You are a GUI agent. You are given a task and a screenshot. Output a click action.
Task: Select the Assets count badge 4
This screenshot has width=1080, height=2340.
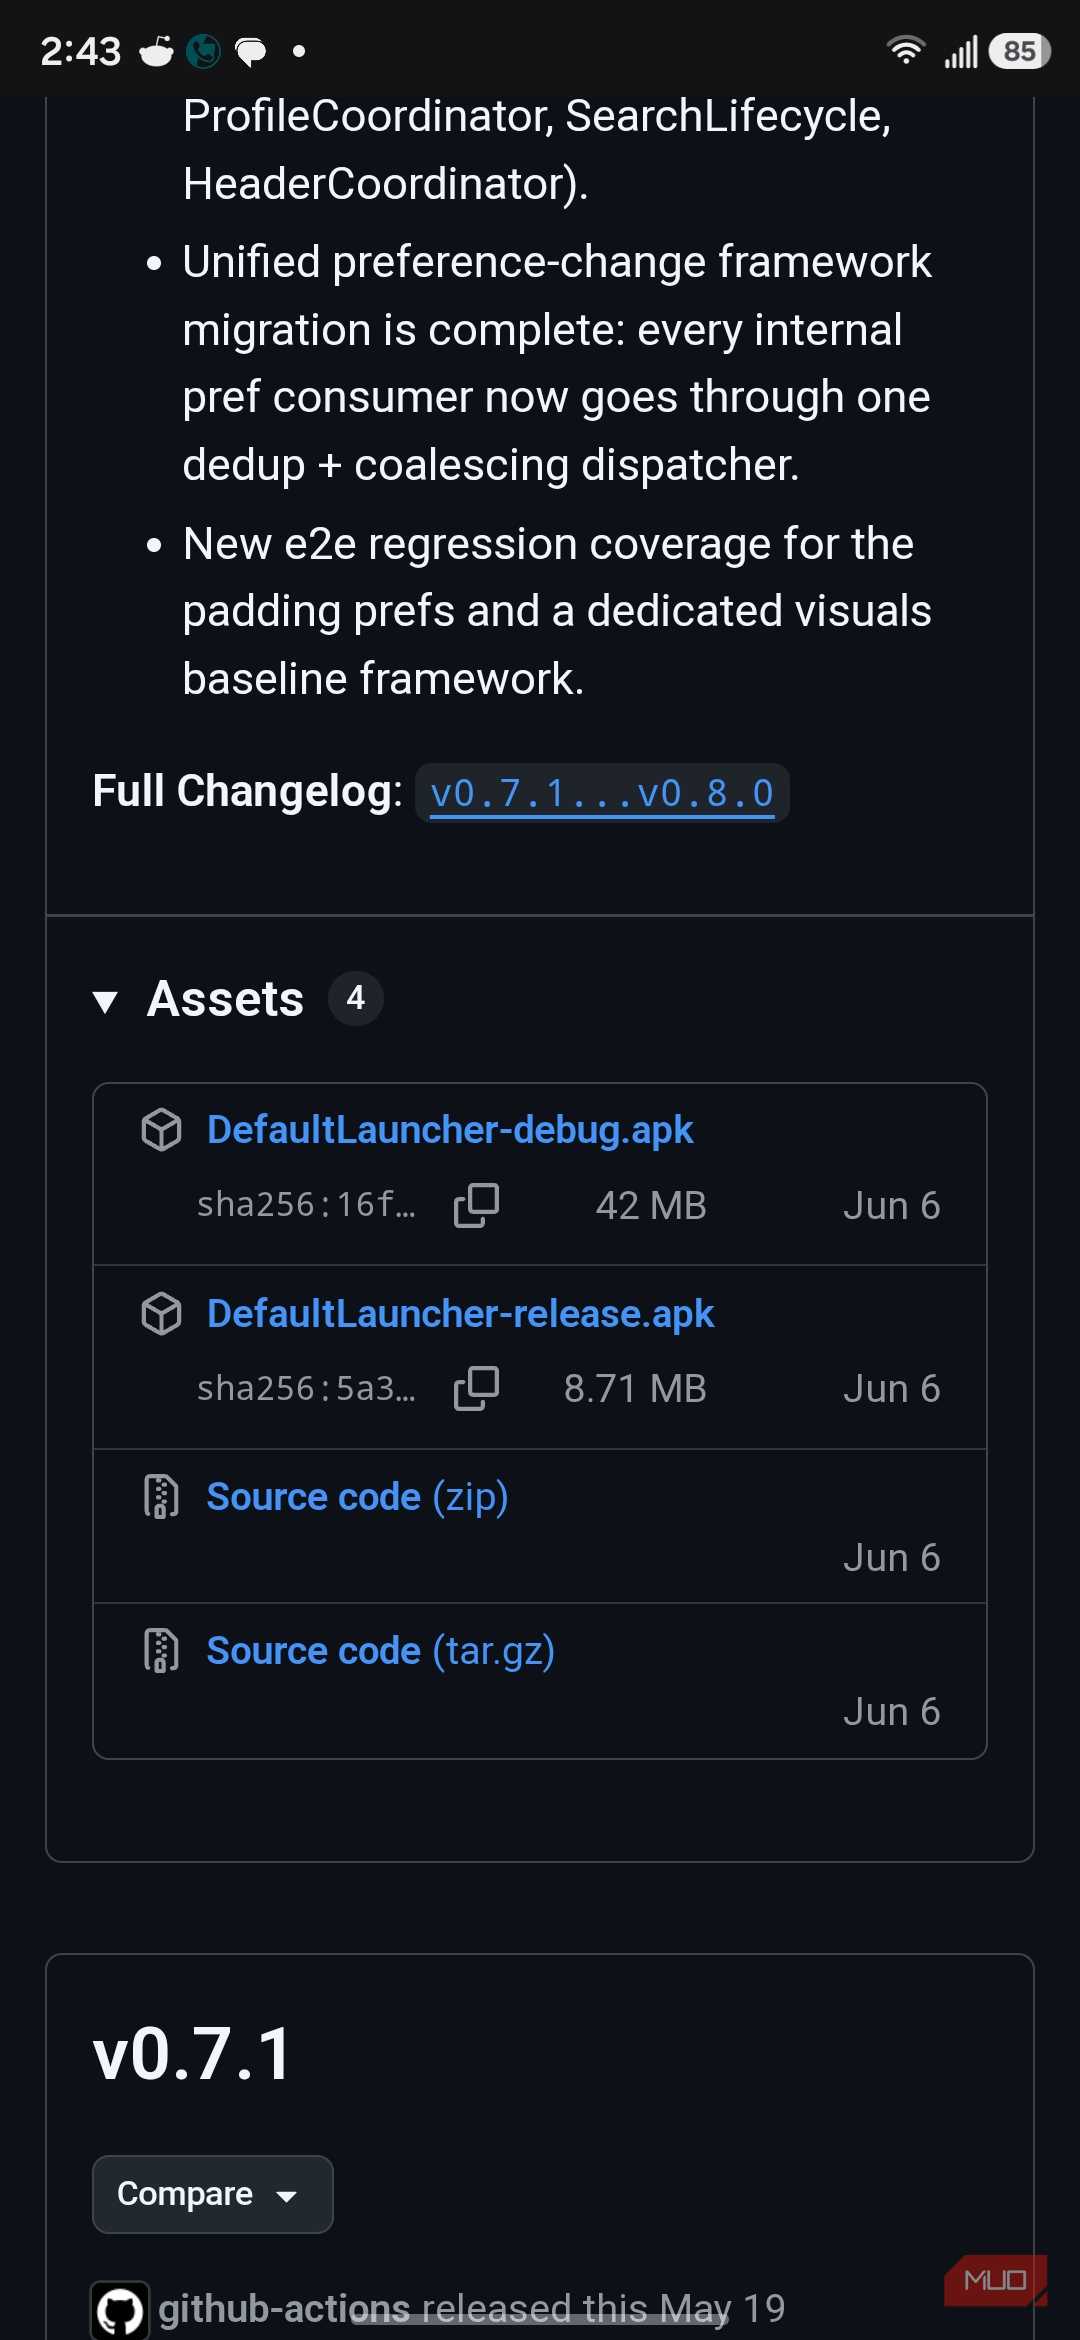coord(356,998)
